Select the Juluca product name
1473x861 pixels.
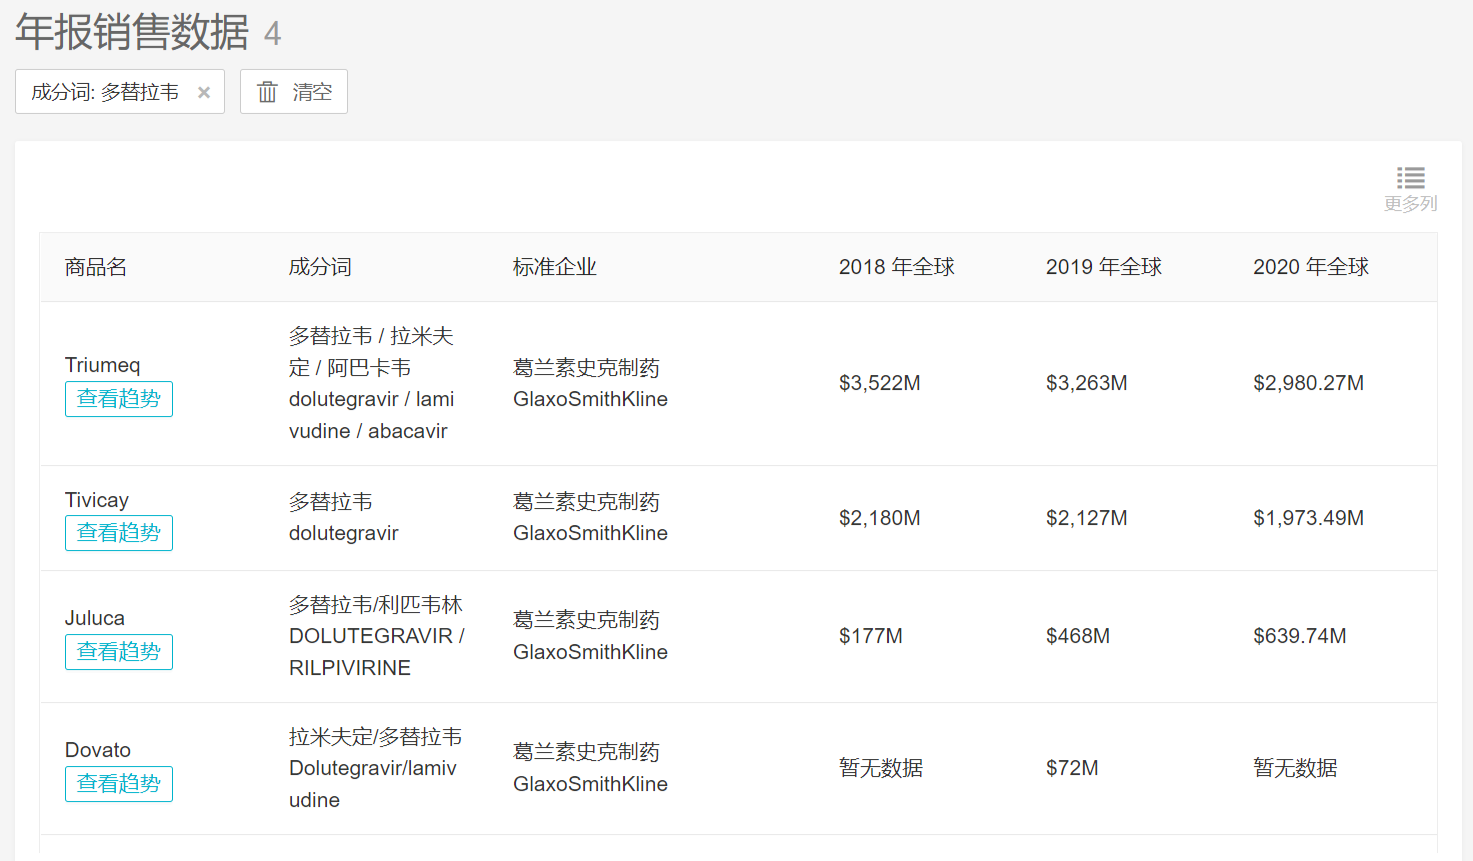pos(95,618)
